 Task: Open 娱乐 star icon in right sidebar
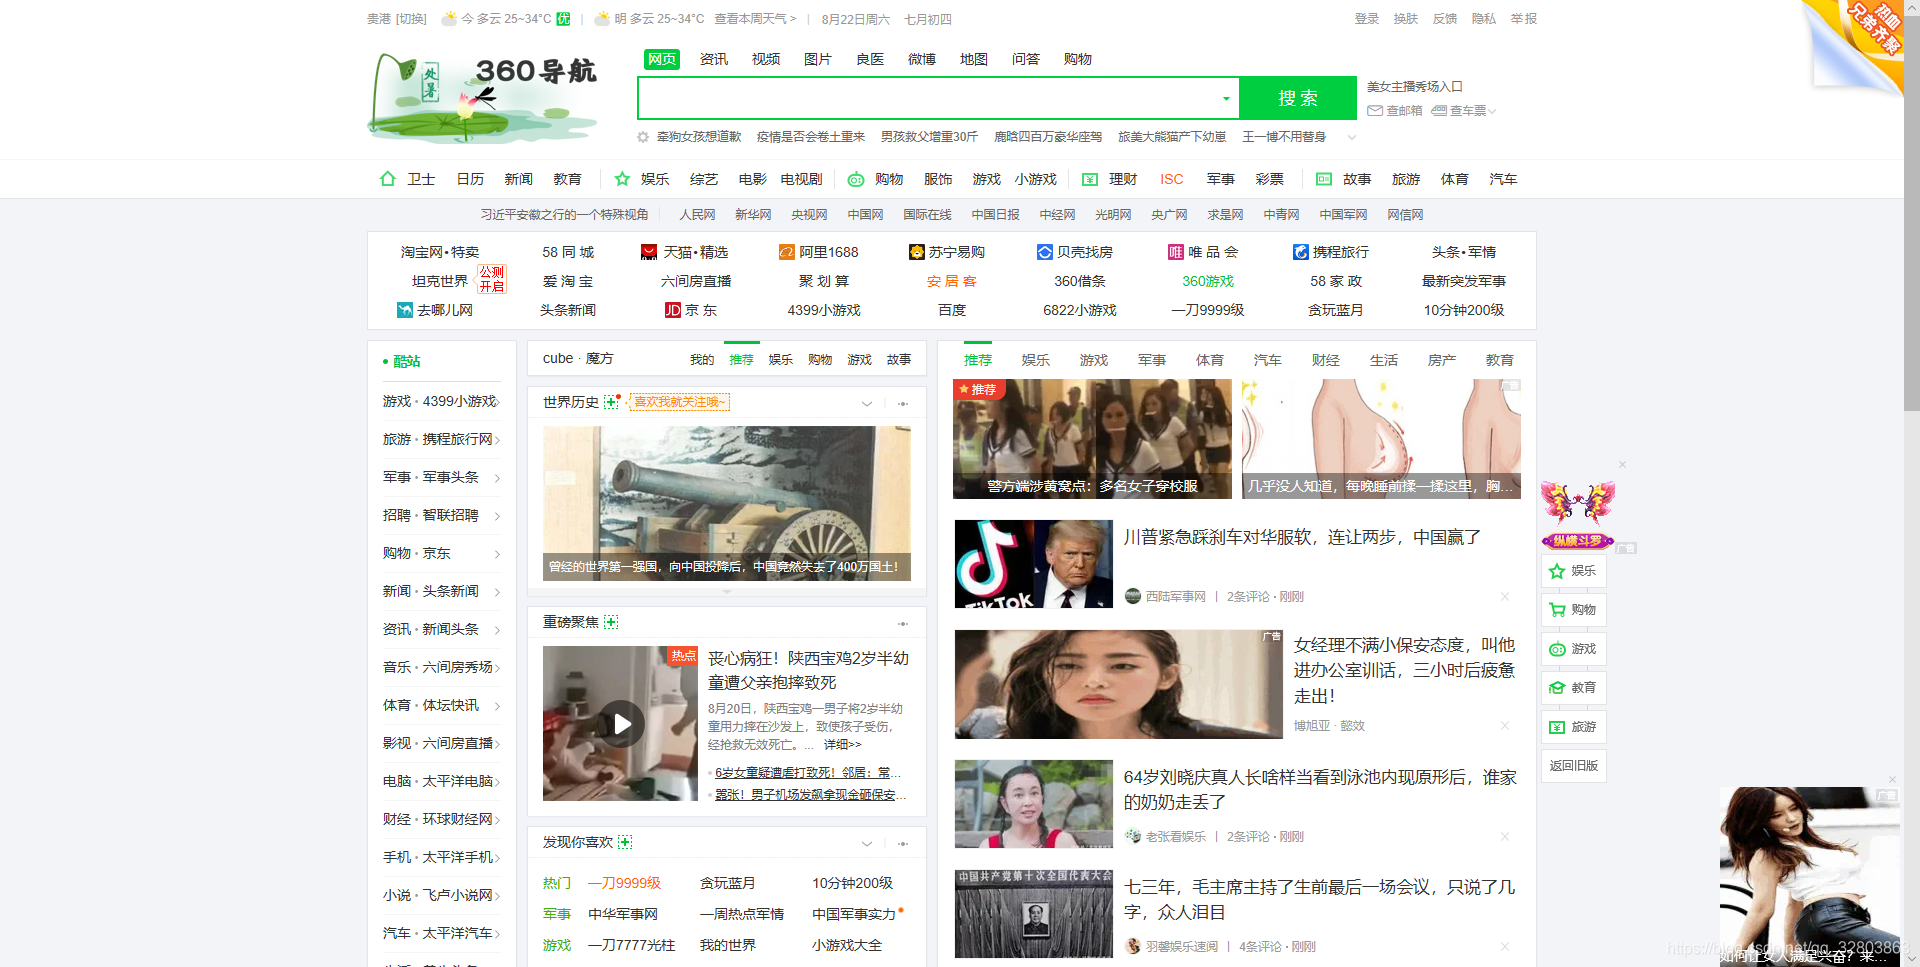pos(1558,571)
